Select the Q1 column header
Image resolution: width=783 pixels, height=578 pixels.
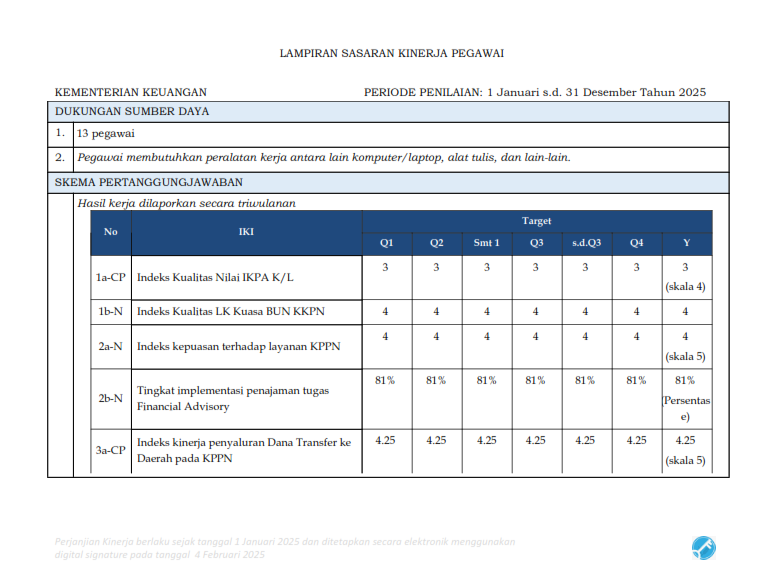[x=386, y=243]
